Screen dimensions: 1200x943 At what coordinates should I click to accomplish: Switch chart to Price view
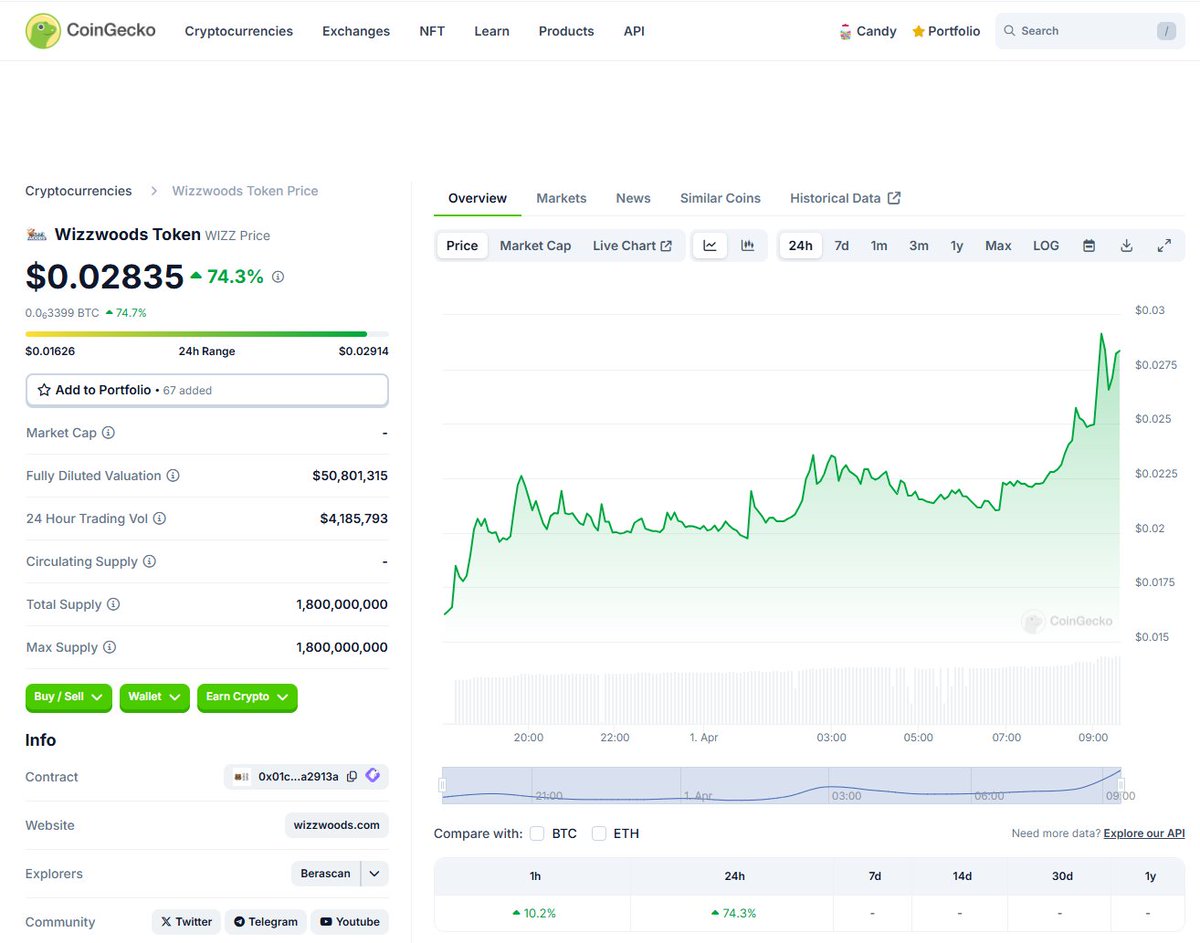tap(462, 245)
